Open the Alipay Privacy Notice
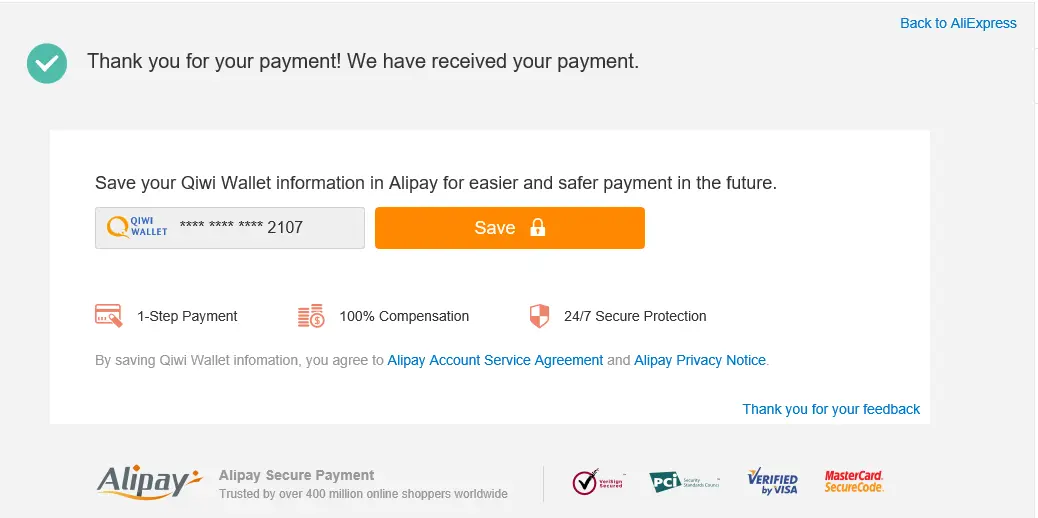This screenshot has height=518, width=1038. (700, 360)
